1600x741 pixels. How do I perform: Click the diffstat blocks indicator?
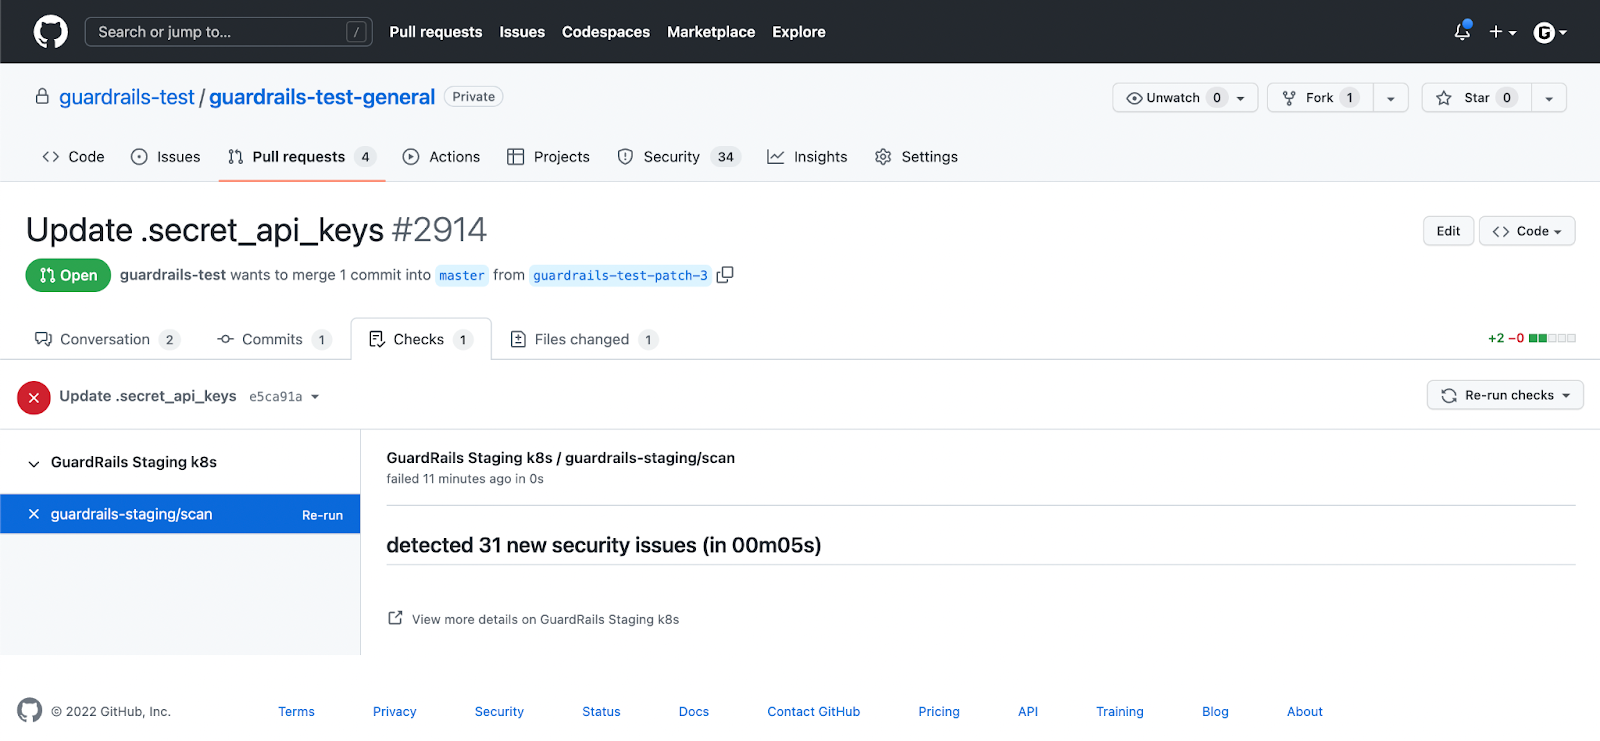coord(1552,338)
